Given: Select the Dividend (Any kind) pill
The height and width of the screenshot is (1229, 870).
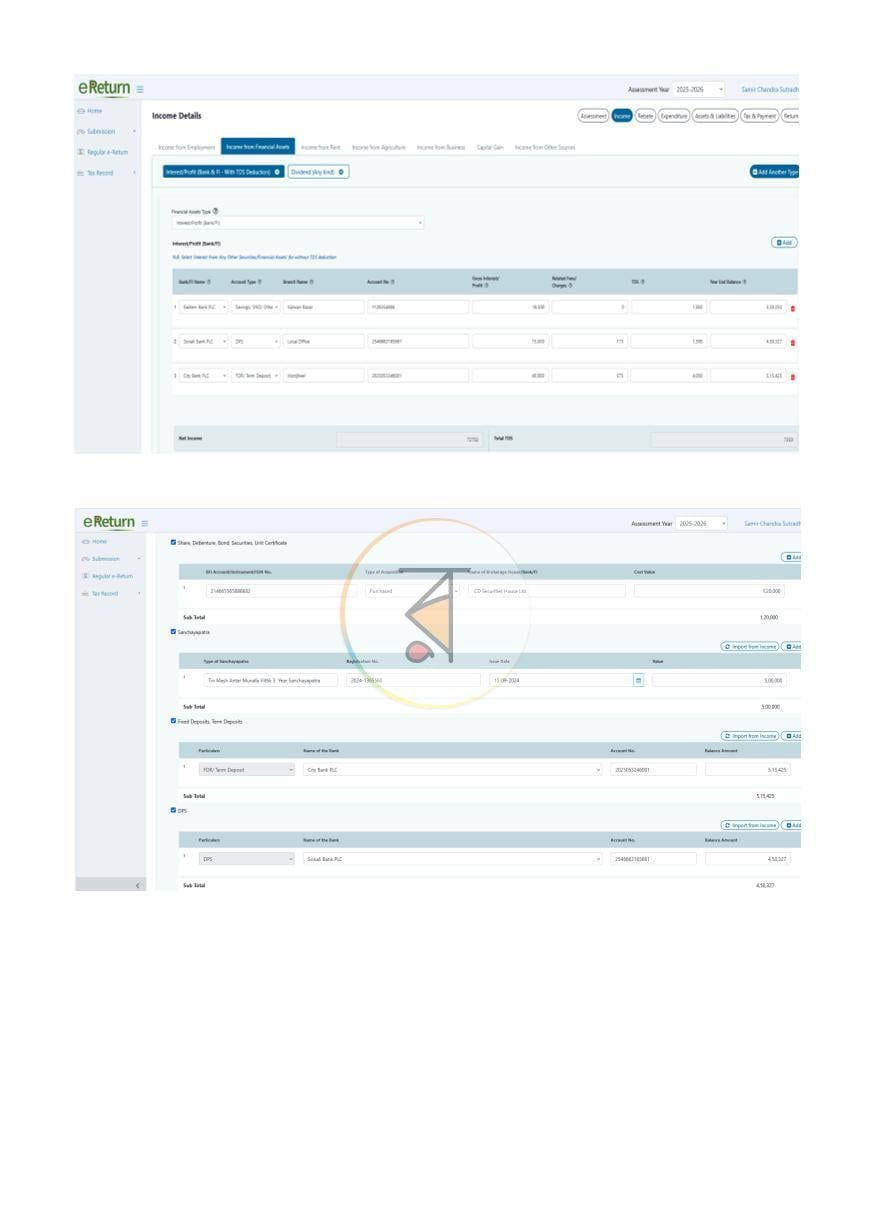Looking at the screenshot, I should coord(319,172).
